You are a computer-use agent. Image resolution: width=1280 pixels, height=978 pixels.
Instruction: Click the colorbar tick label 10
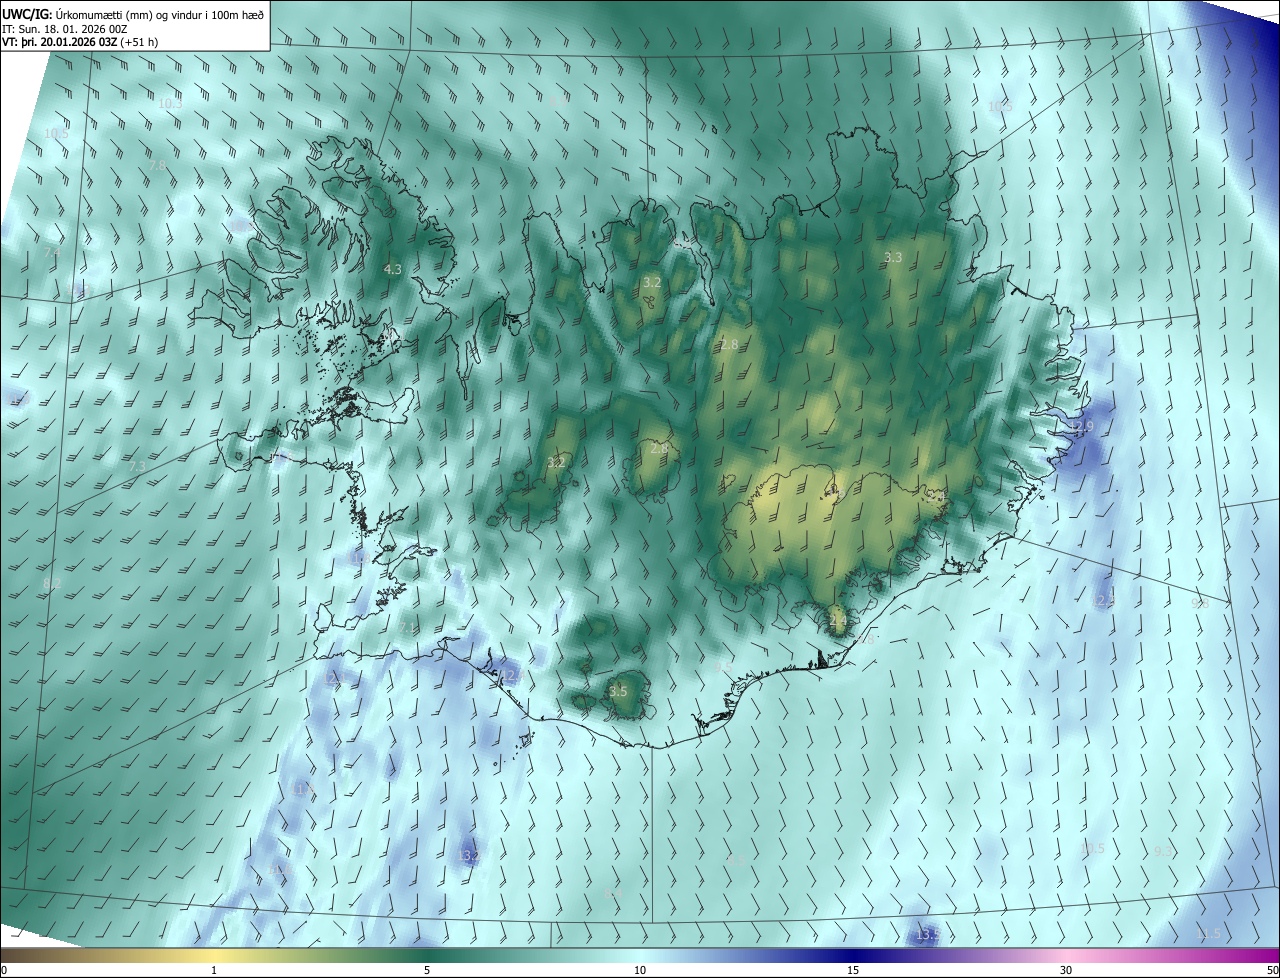pos(640,970)
